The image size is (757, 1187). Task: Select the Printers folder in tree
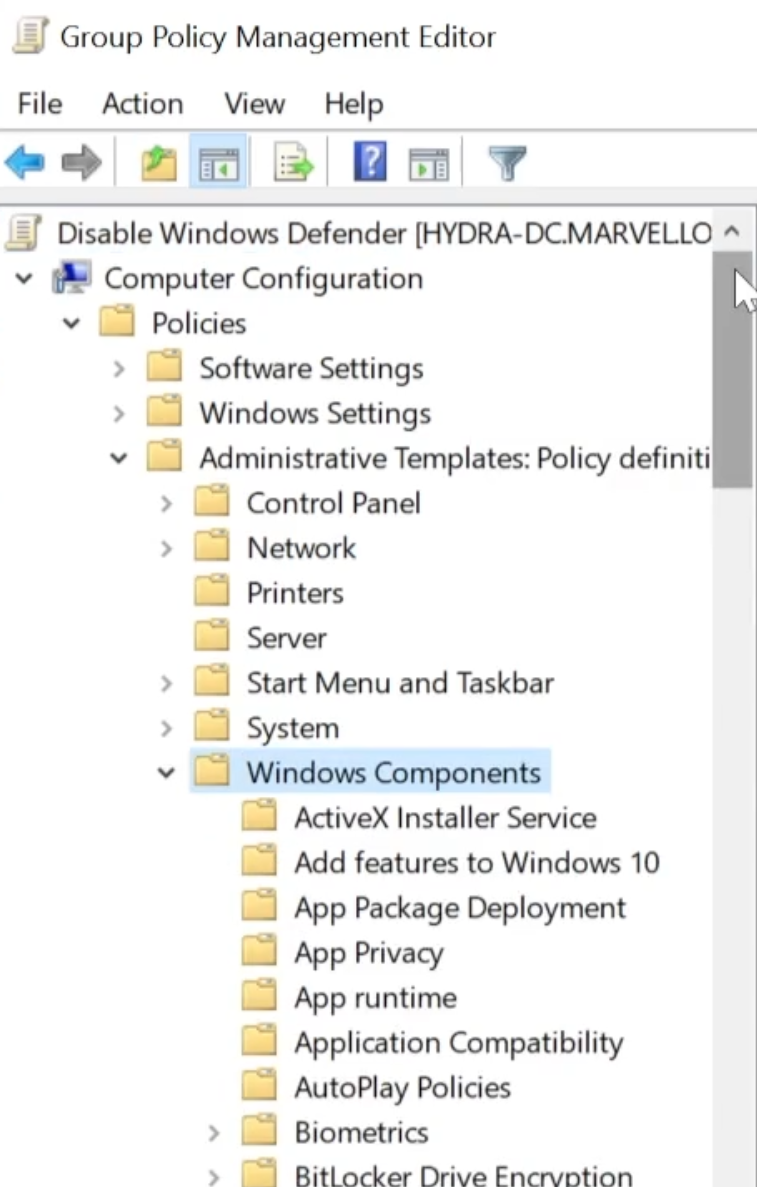tap(294, 593)
